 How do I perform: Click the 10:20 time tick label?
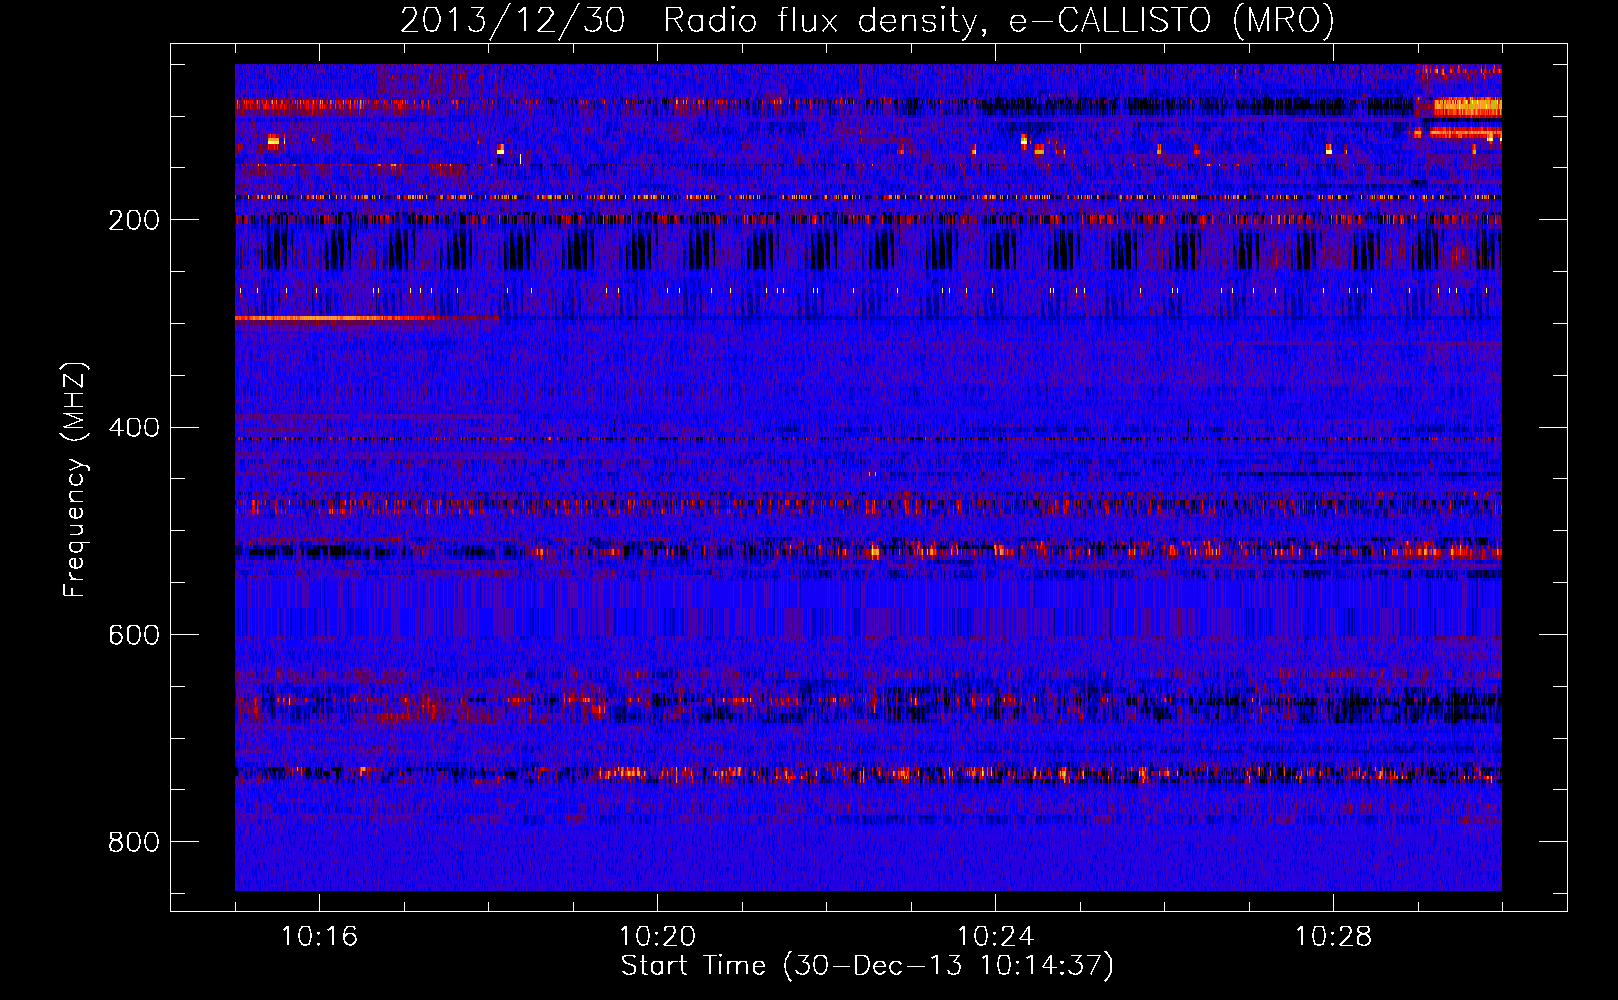coord(657,937)
